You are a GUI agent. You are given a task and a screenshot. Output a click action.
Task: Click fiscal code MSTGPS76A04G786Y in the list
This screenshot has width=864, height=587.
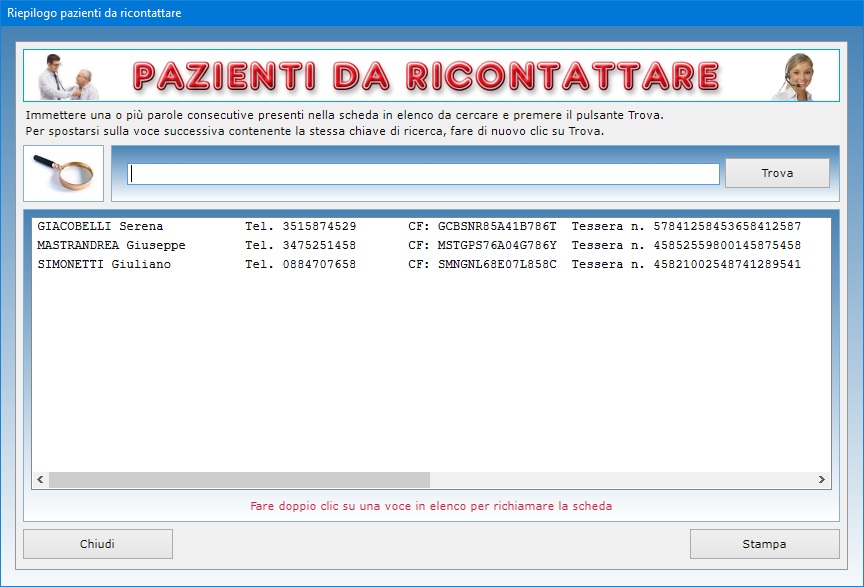point(497,246)
